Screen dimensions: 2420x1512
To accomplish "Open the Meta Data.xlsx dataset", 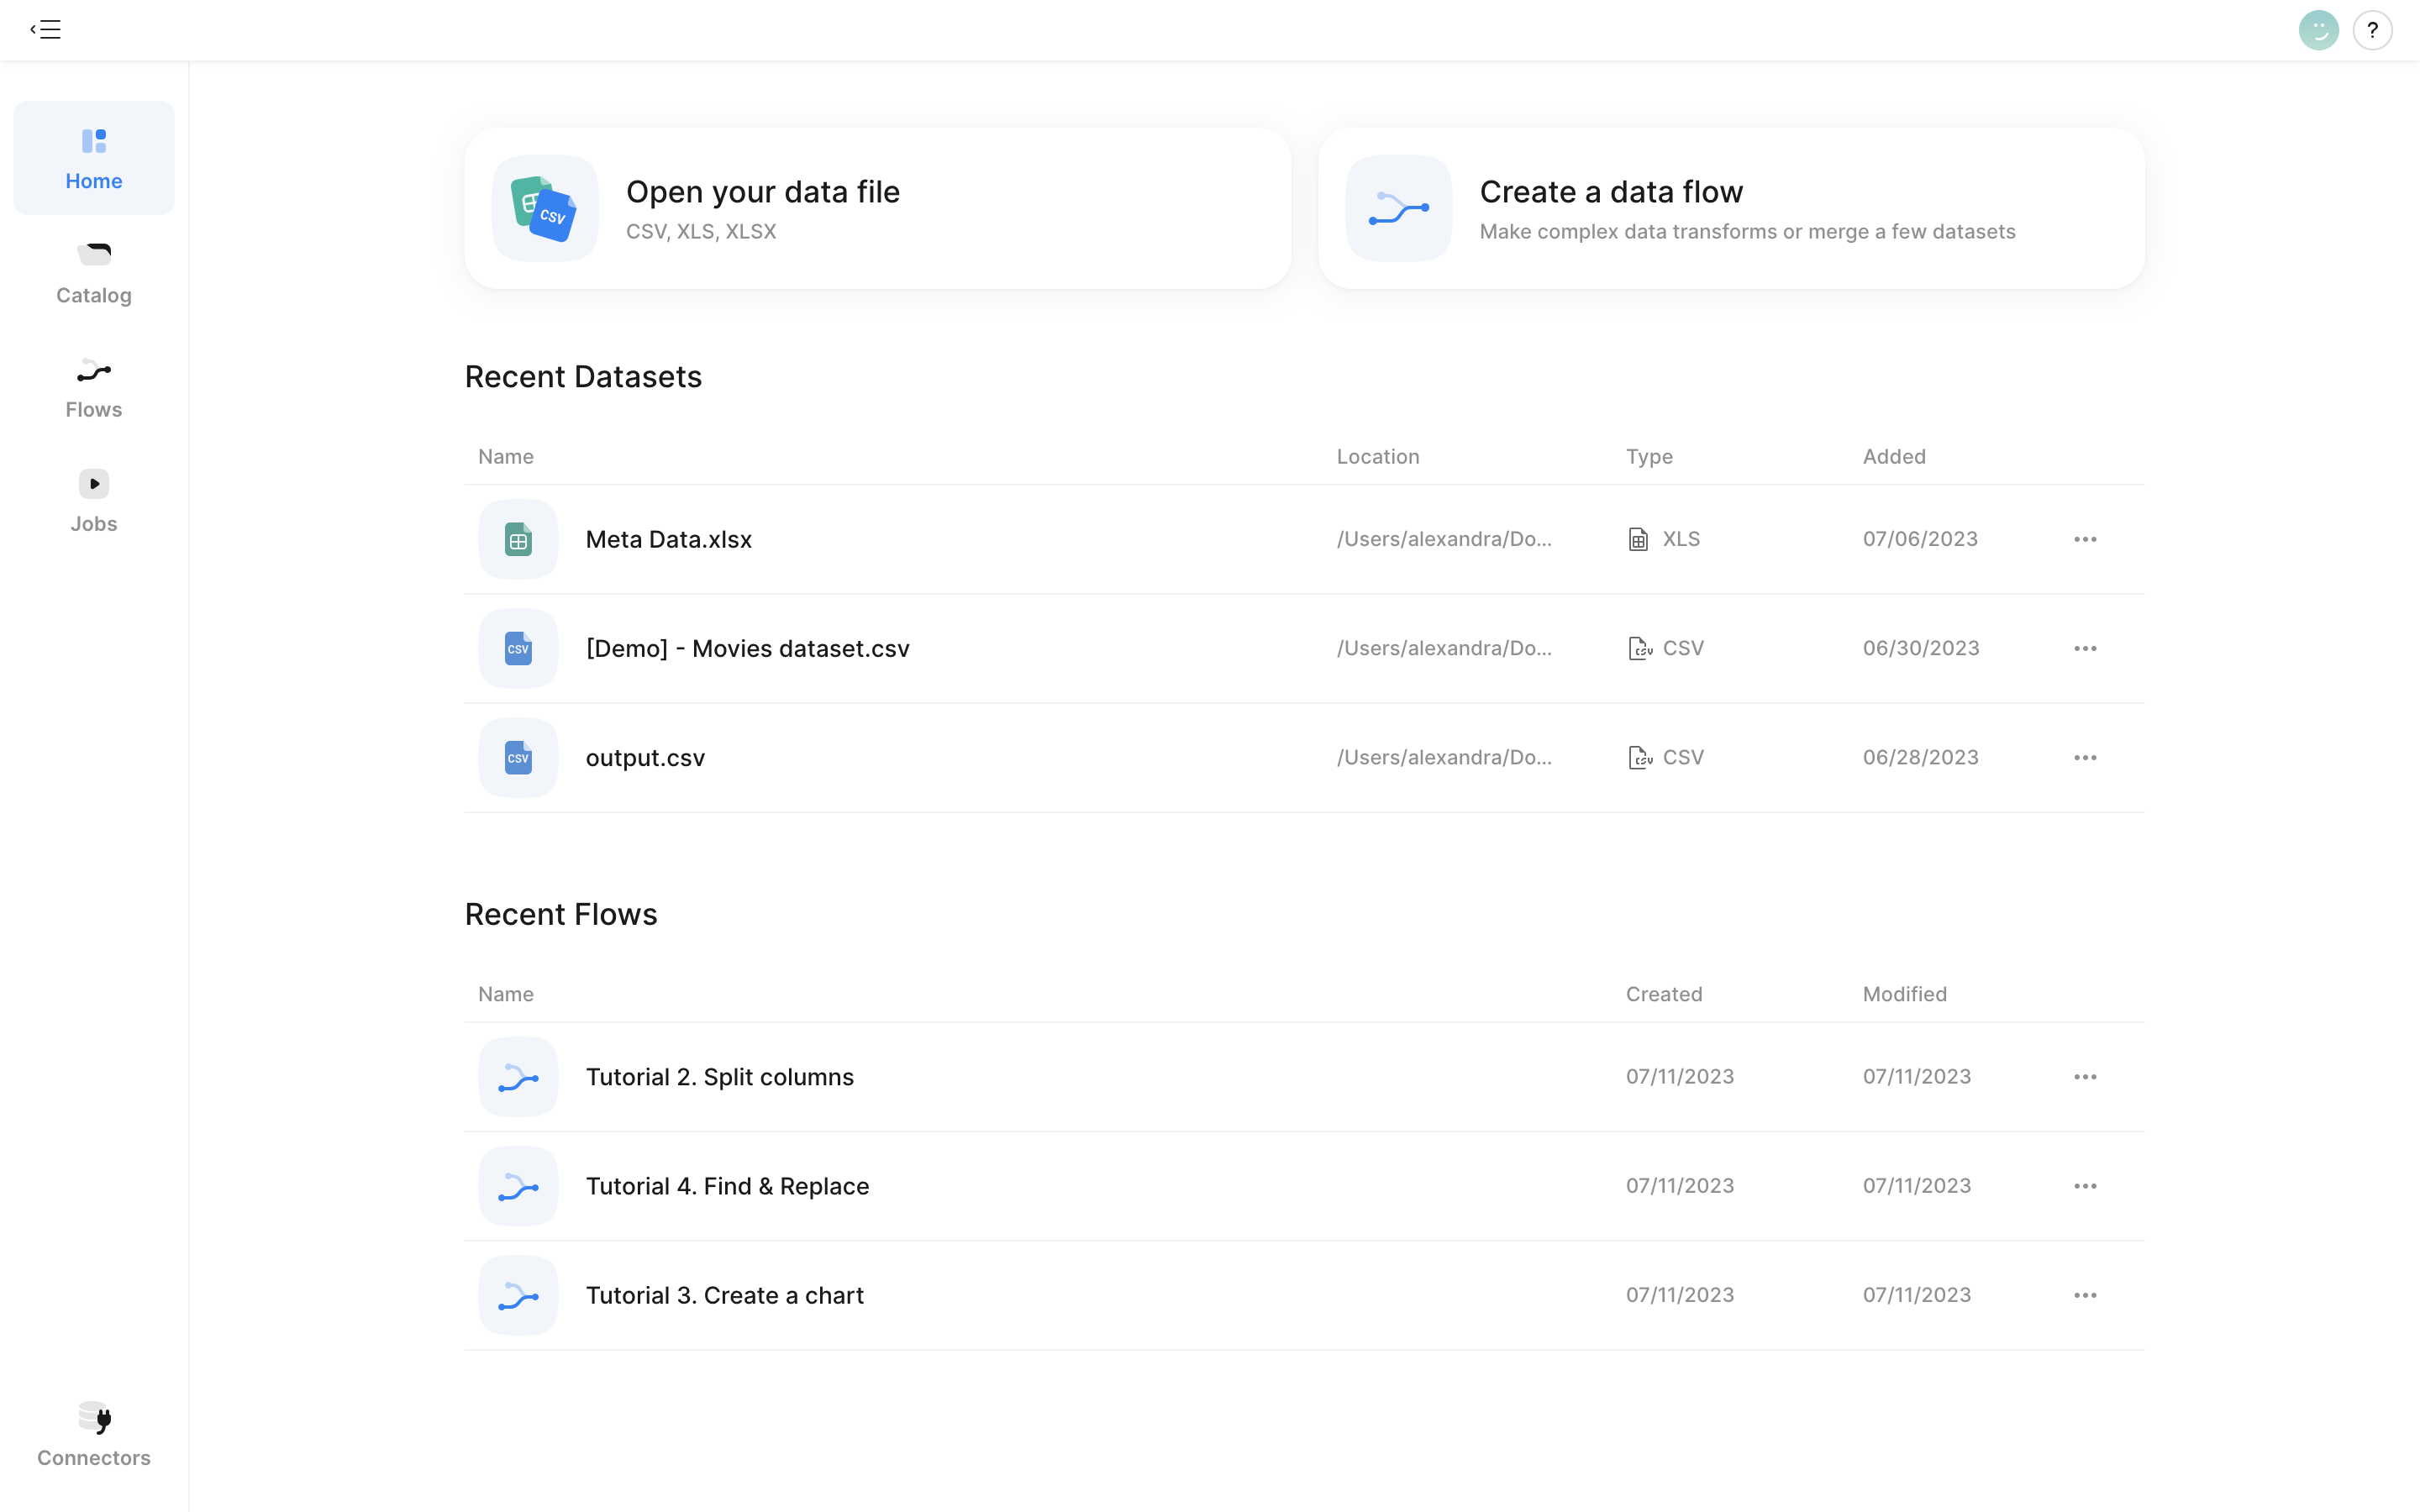I will coord(668,539).
